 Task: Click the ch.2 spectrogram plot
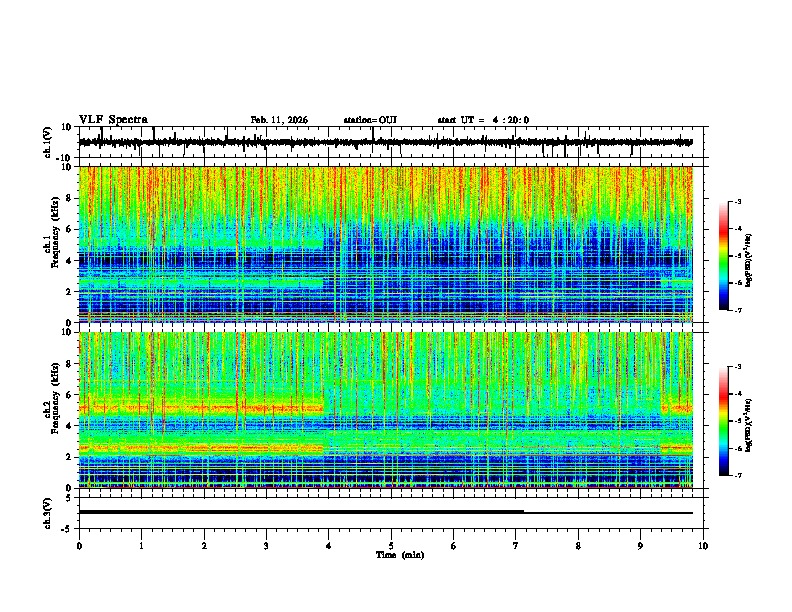point(386,410)
